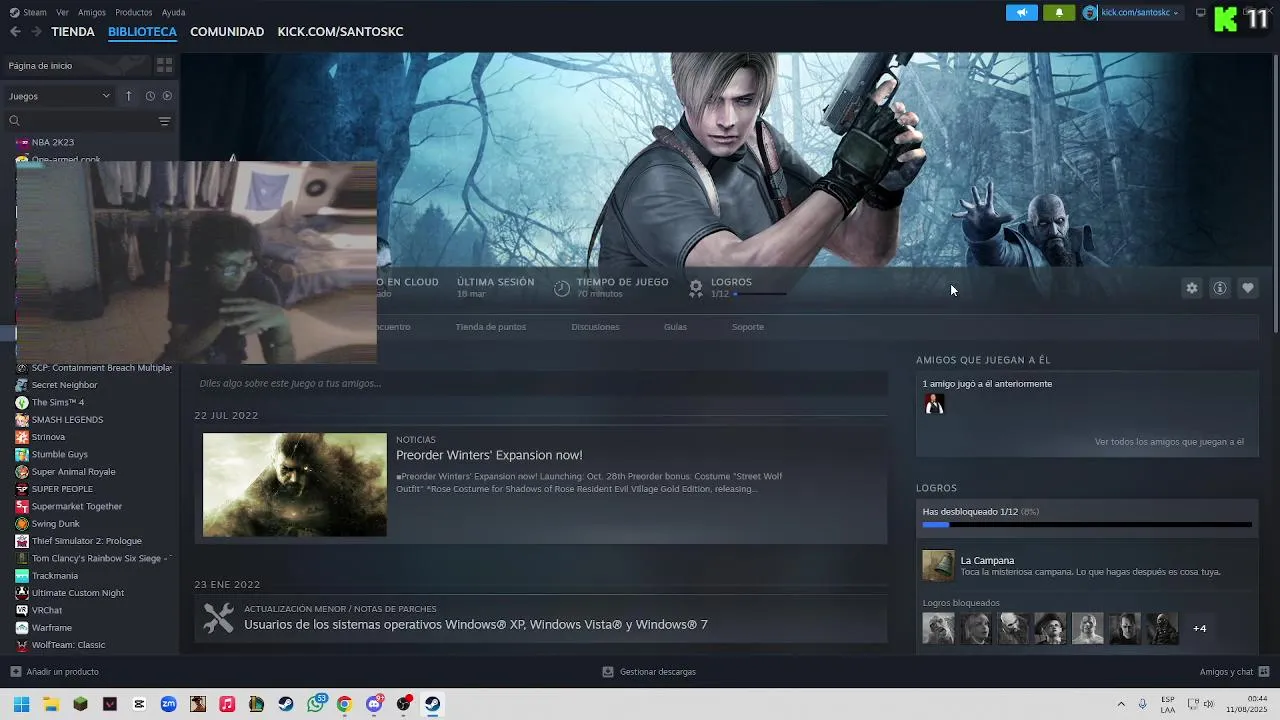Open Discord from taskbar
The image size is (1280, 720).
pyautogui.click(x=374, y=704)
